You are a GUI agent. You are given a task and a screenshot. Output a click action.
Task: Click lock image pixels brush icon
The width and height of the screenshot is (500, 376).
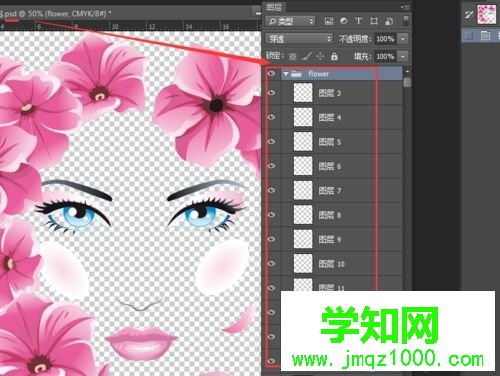[306, 56]
